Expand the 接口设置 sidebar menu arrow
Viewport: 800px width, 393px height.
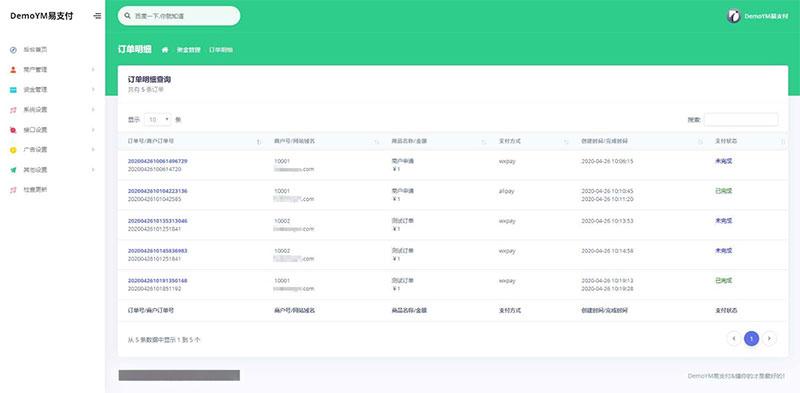coord(93,130)
